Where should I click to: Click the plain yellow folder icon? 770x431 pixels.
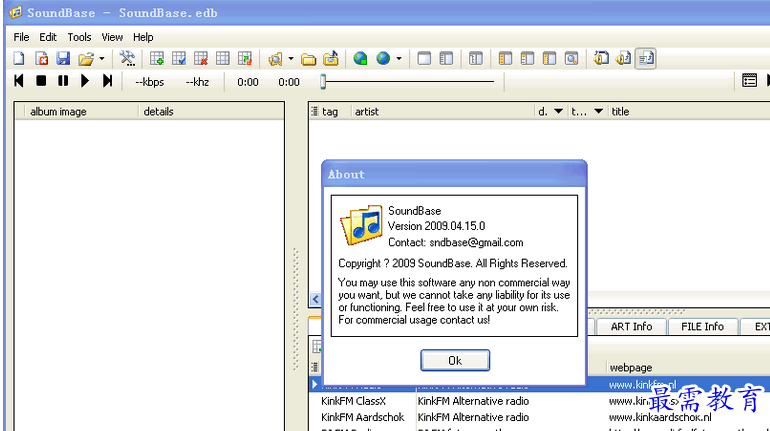pyautogui.click(x=308, y=59)
